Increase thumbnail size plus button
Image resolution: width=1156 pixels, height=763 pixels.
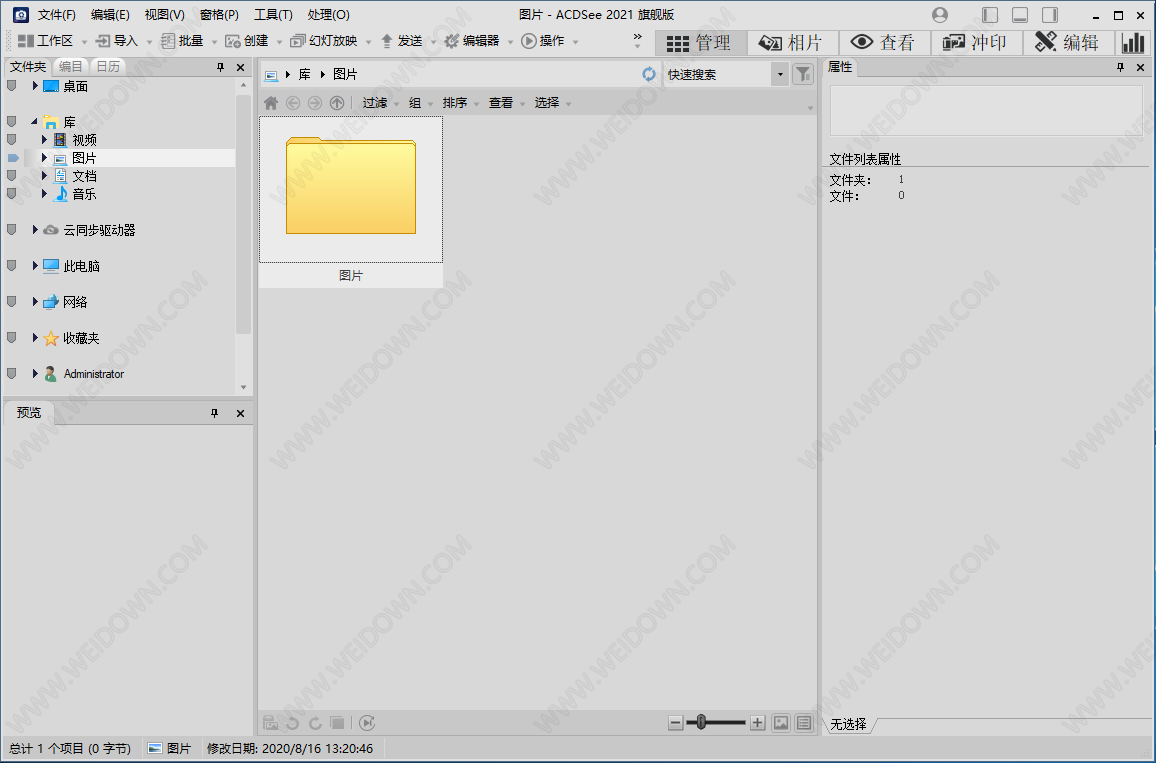coord(757,722)
